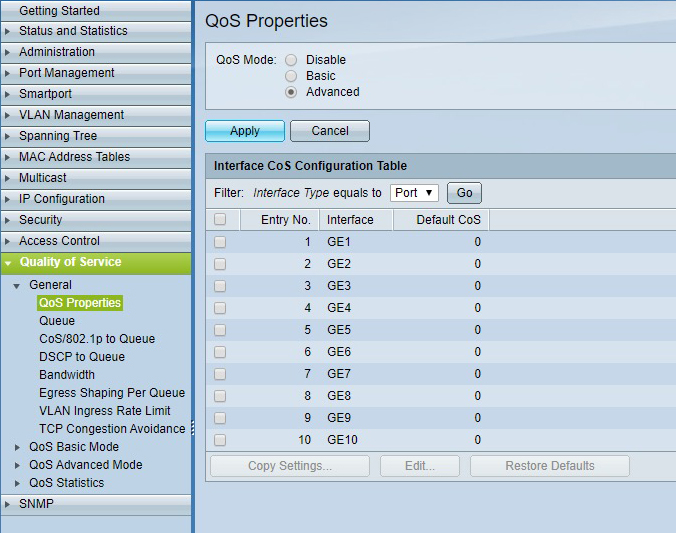Collapse the General tree arrow

pos(16,285)
